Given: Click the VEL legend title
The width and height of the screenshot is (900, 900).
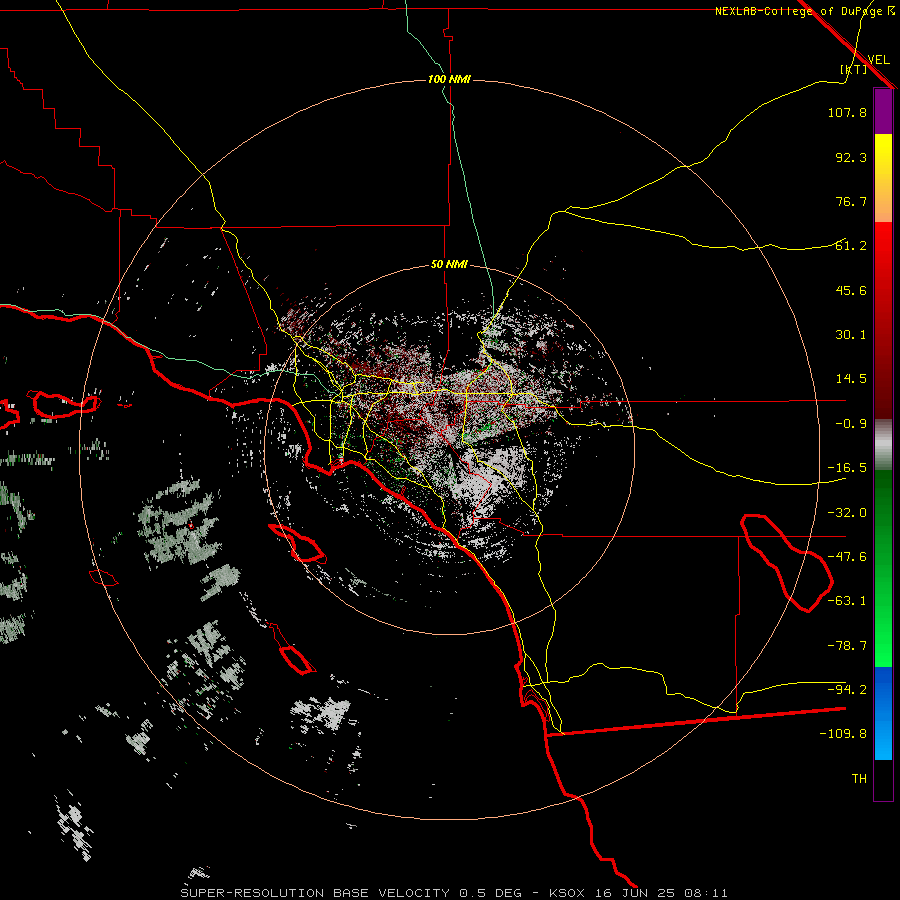Looking at the screenshot, I should 878,59.
